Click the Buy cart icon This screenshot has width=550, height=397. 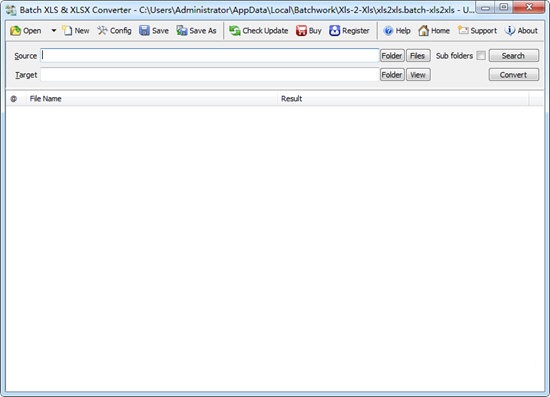(x=309, y=31)
